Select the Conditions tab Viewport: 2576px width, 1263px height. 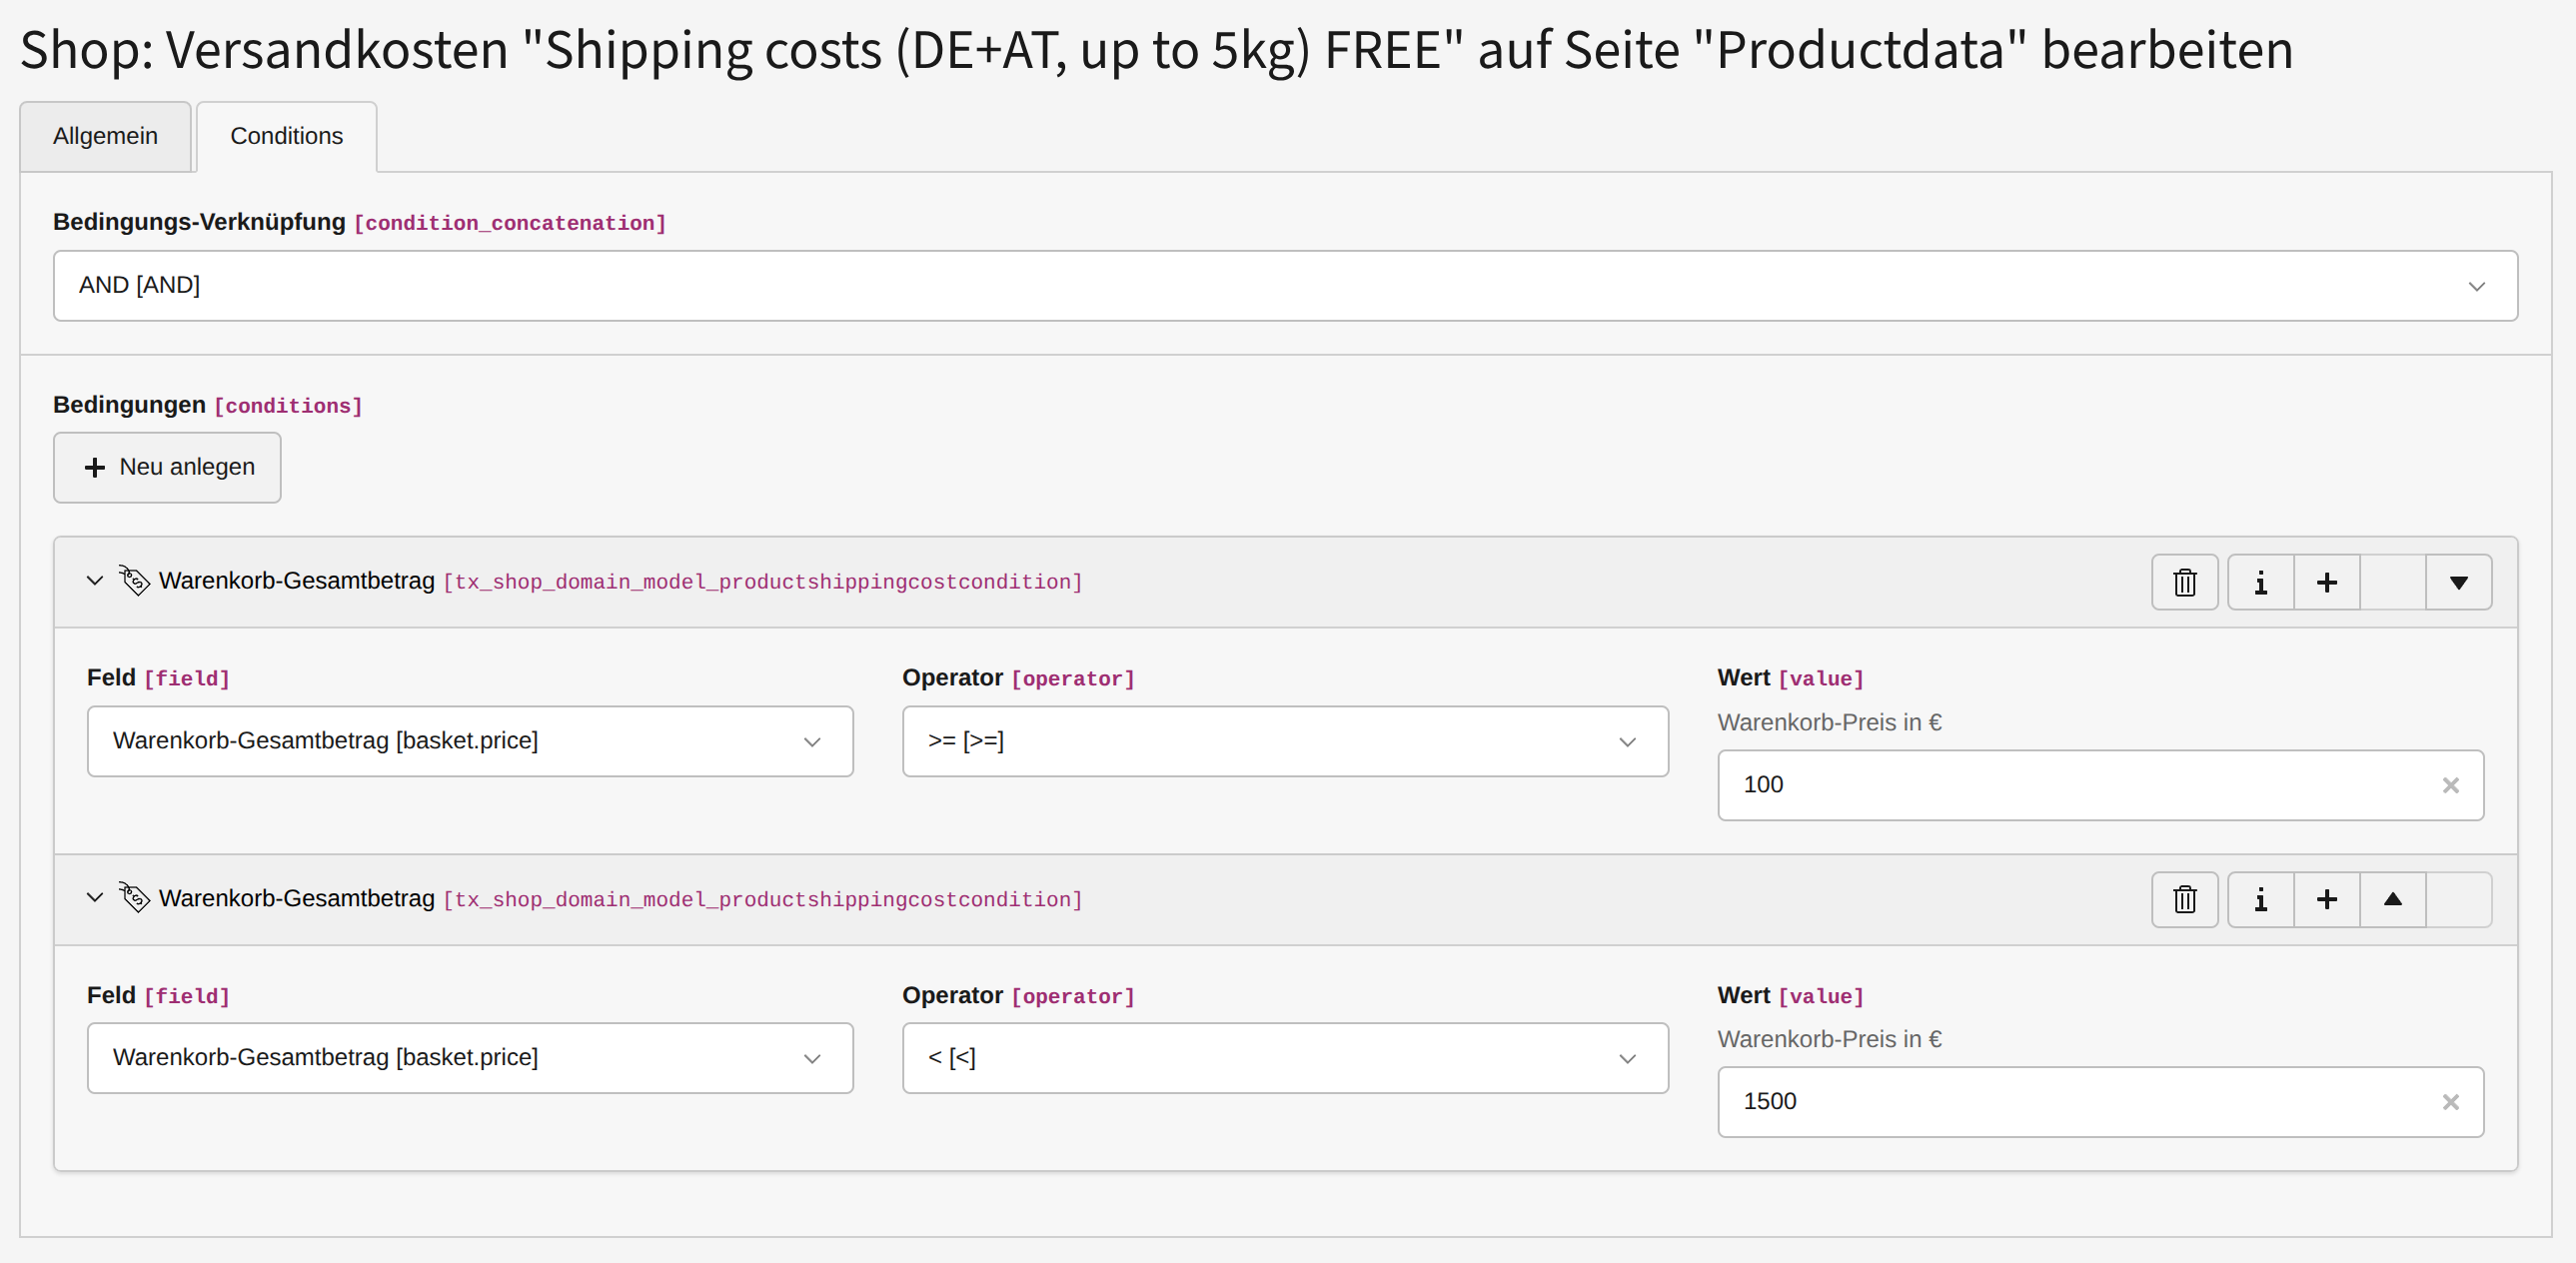tap(286, 136)
